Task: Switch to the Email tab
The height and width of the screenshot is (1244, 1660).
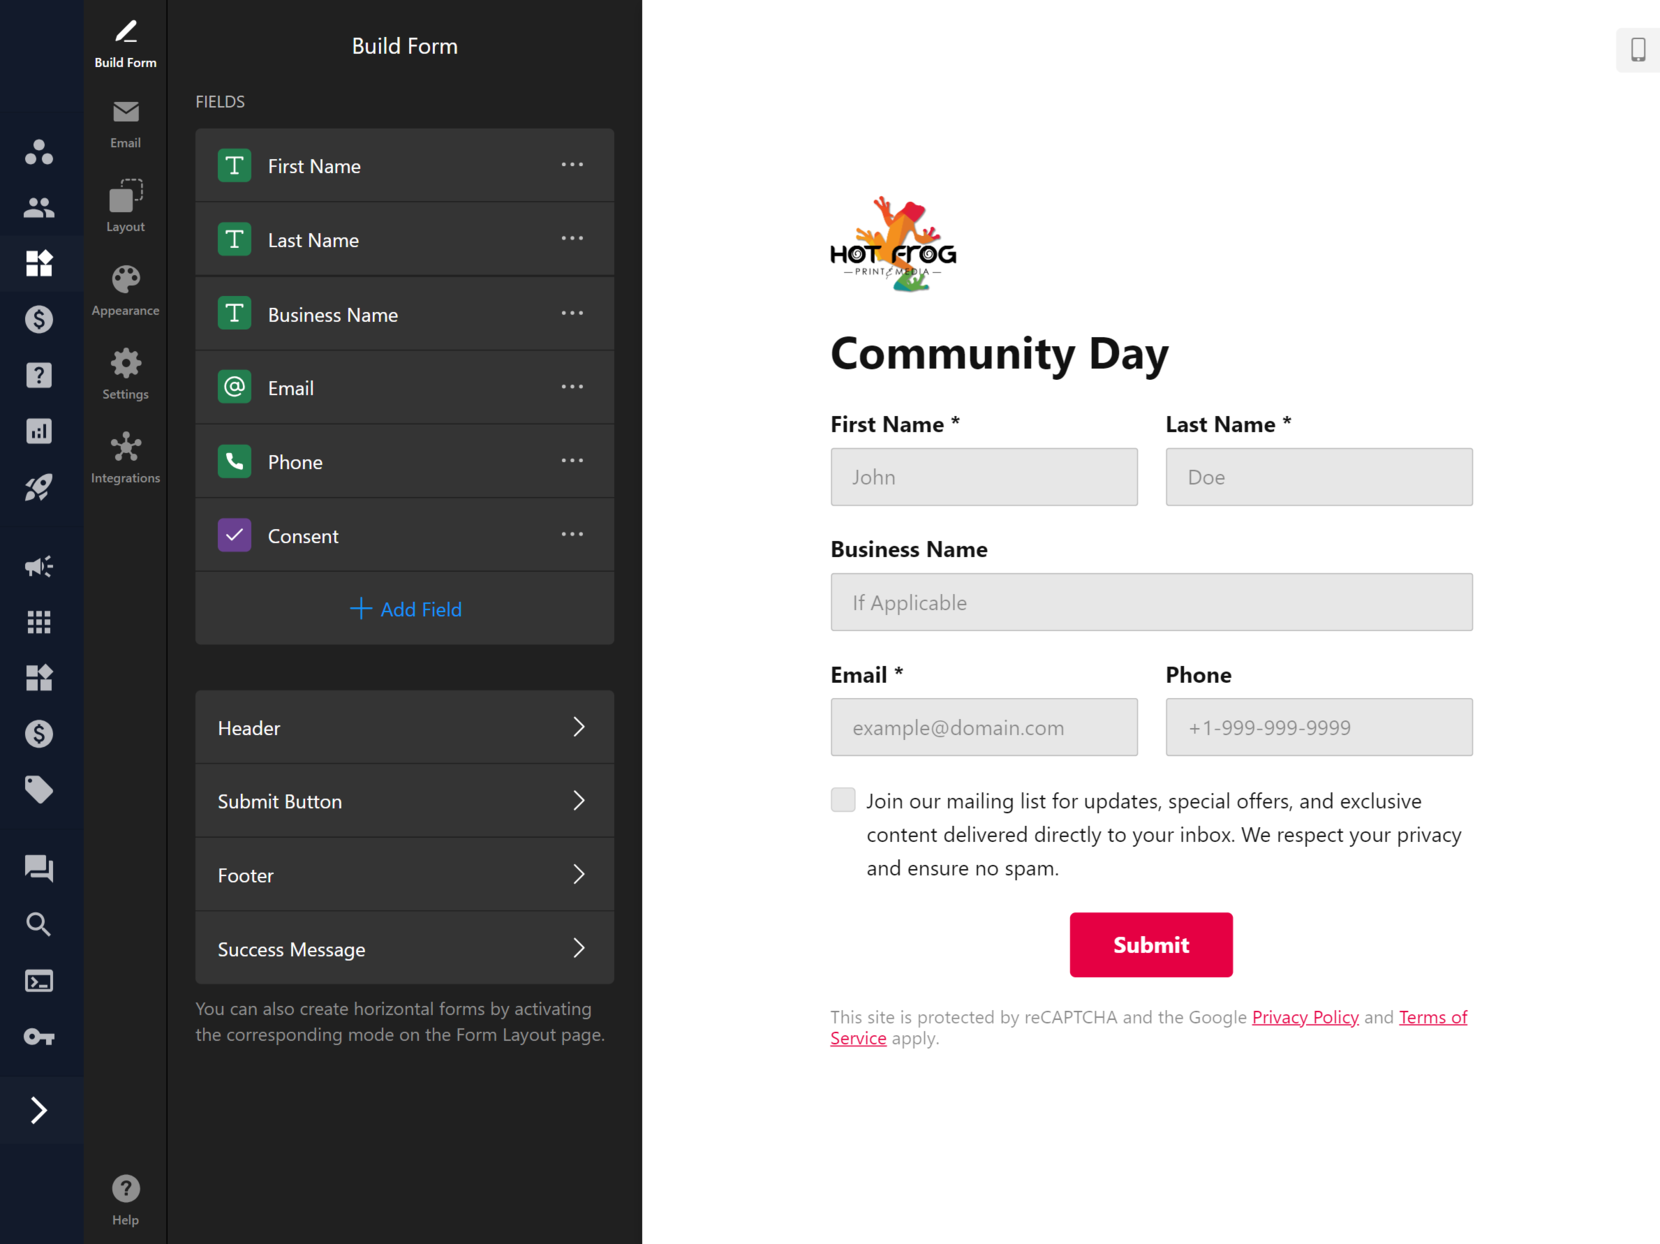Action: click(x=124, y=123)
